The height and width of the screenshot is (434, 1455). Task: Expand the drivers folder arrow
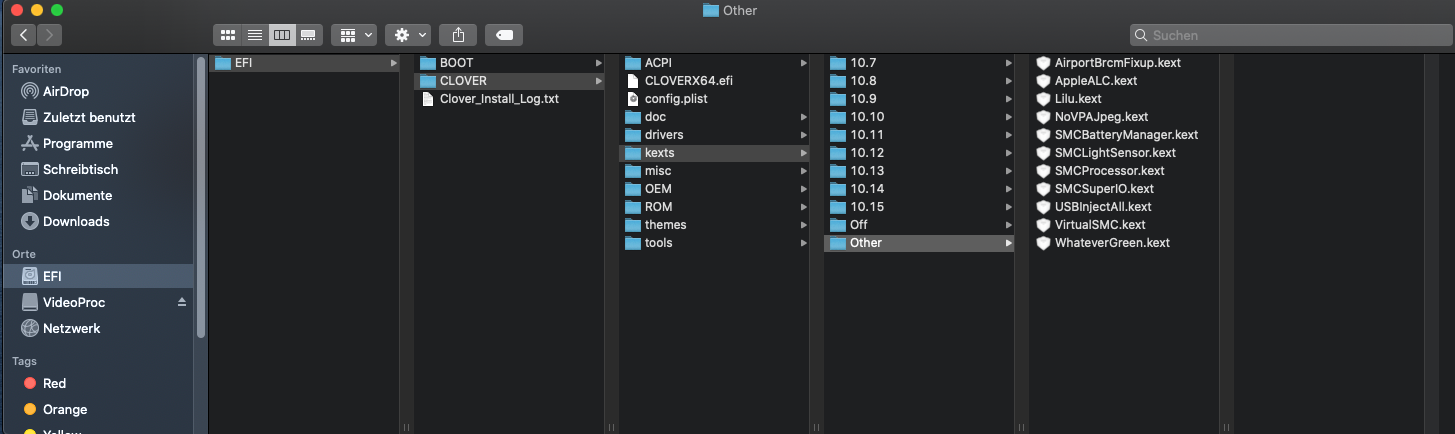coord(803,135)
